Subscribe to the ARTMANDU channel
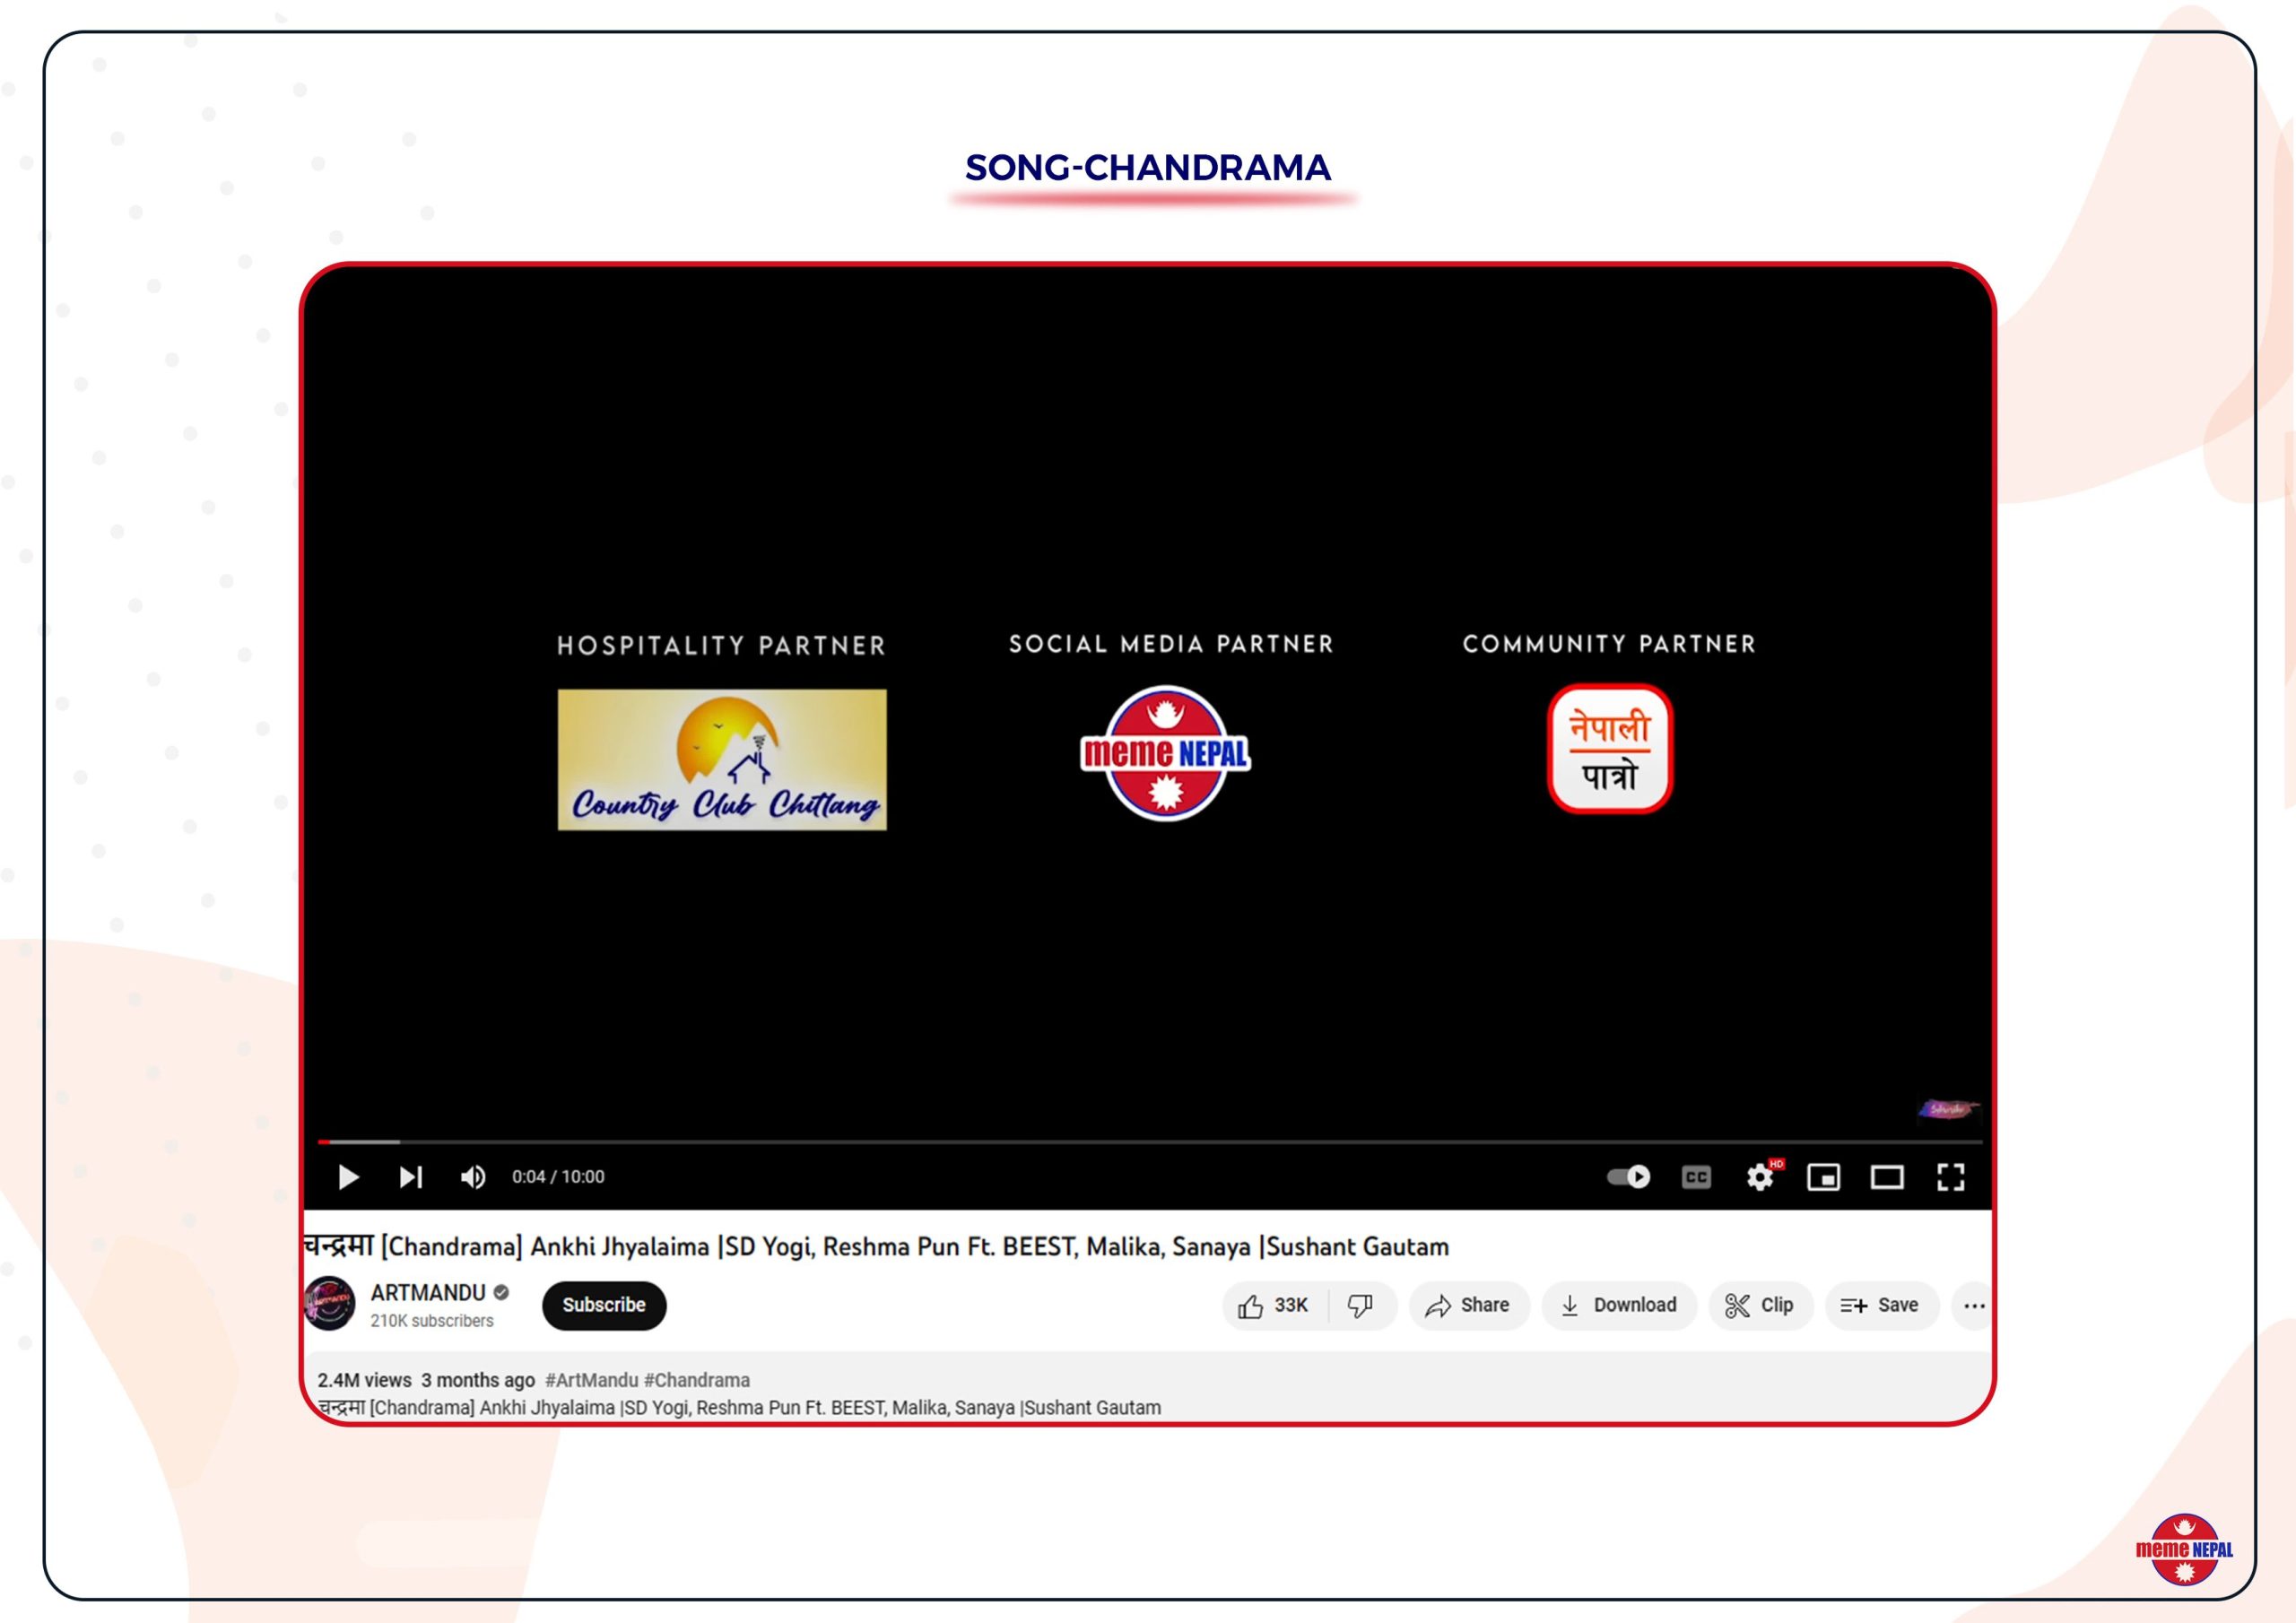 click(604, 1305)
